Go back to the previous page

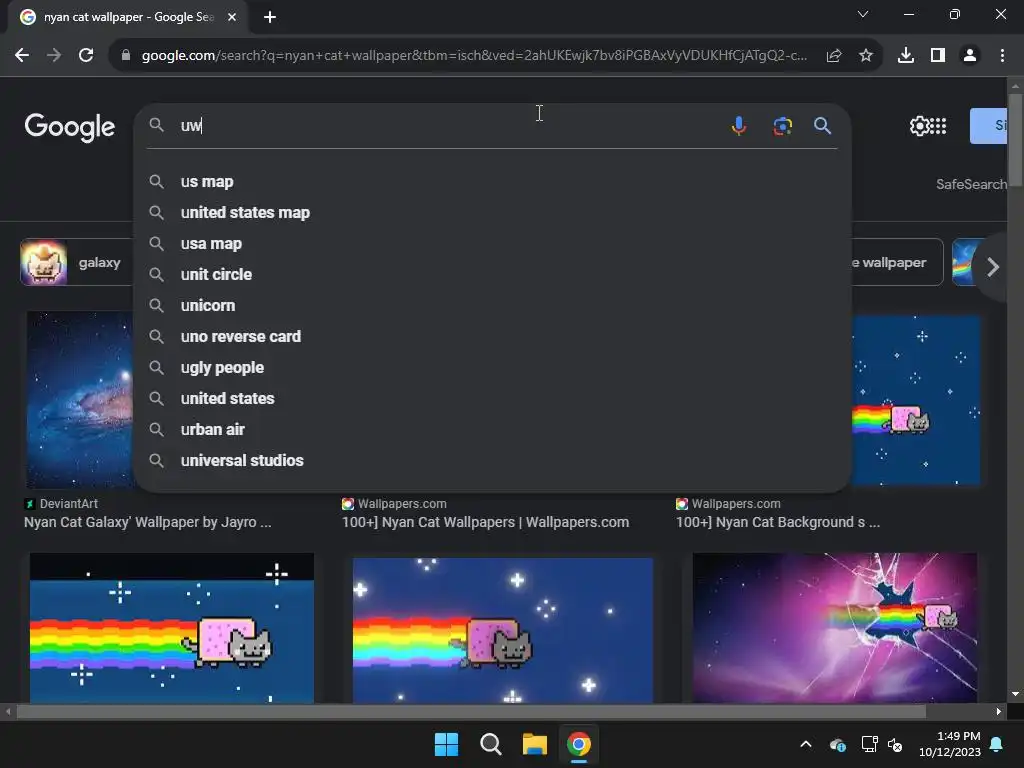(22, 56)
